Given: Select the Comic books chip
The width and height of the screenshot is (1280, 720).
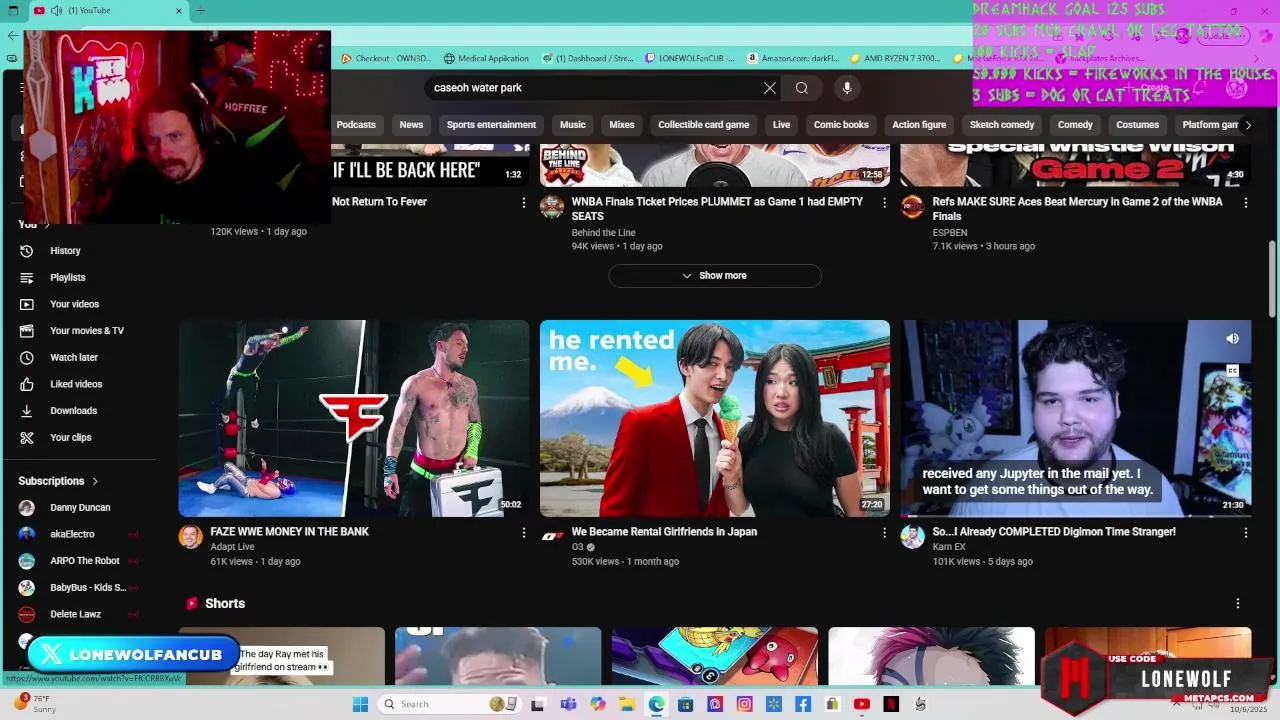Looking at the screenshot, I should click(x=841, y=125).
